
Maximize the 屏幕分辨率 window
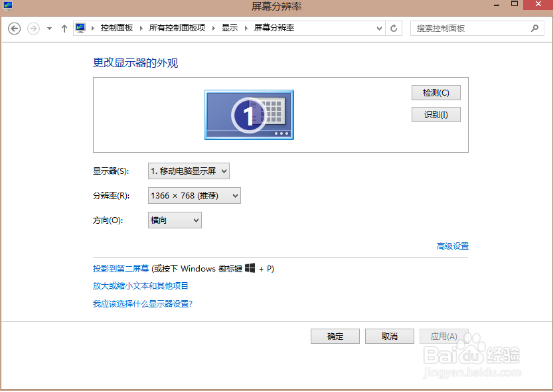click(514, 5)
